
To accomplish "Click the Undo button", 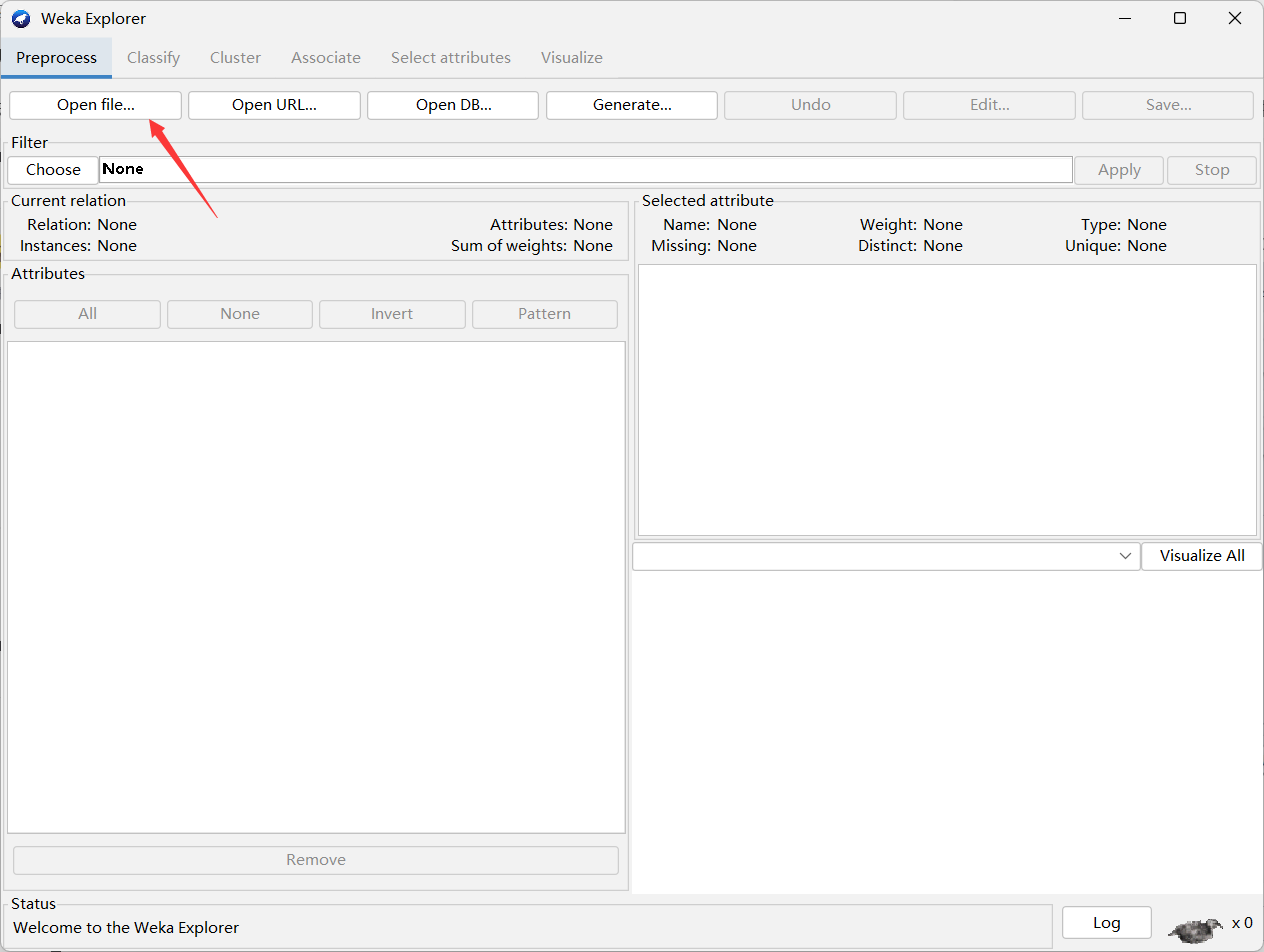I will [x=811, y=105].
